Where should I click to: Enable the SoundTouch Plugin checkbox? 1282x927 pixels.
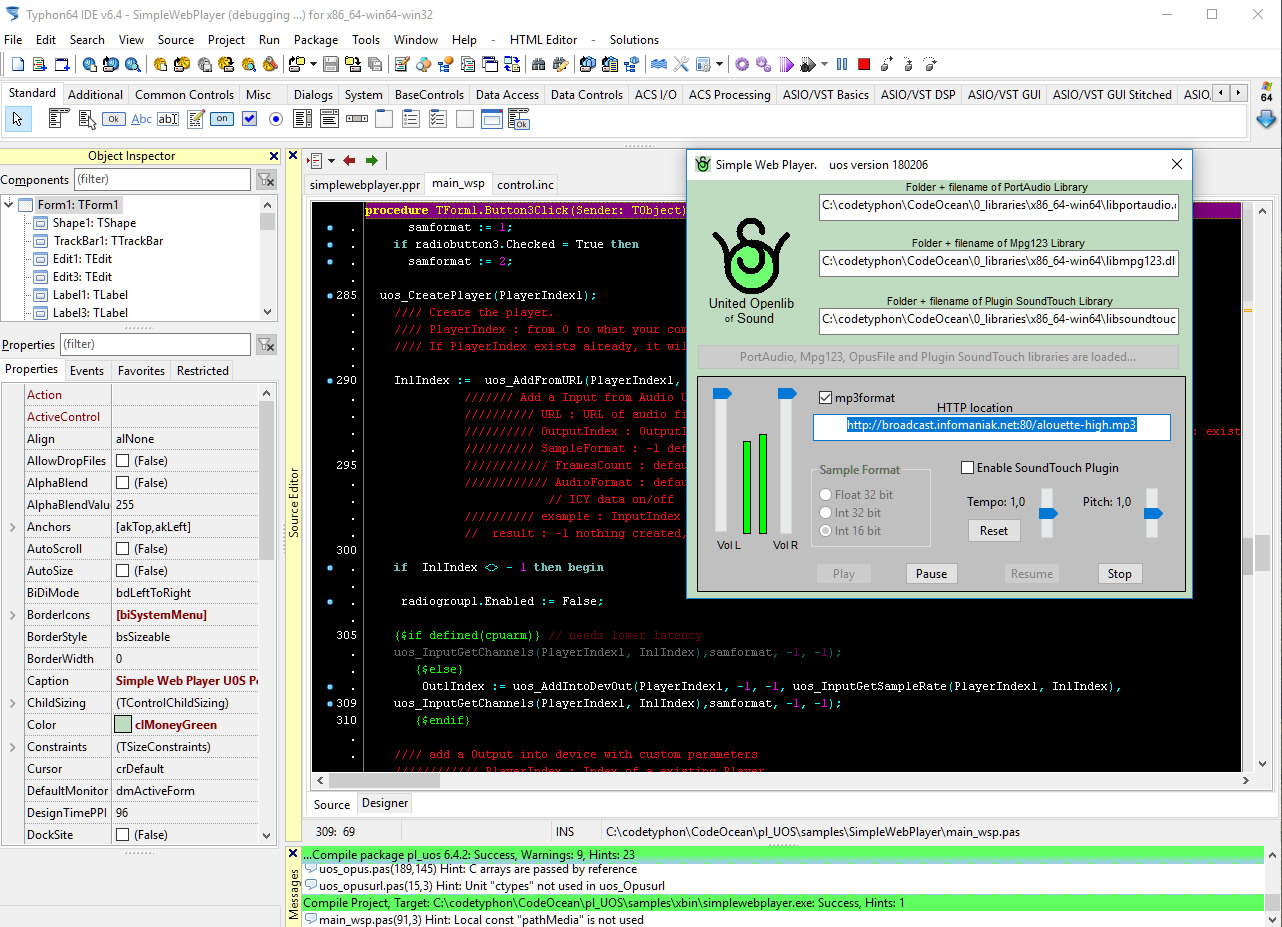pos(967,467)
